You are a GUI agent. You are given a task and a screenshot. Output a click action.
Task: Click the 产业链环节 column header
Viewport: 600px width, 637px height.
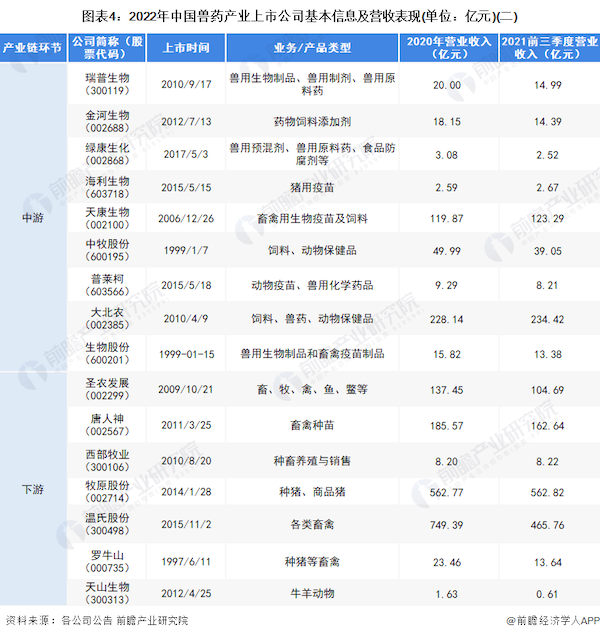pos(33,48)
